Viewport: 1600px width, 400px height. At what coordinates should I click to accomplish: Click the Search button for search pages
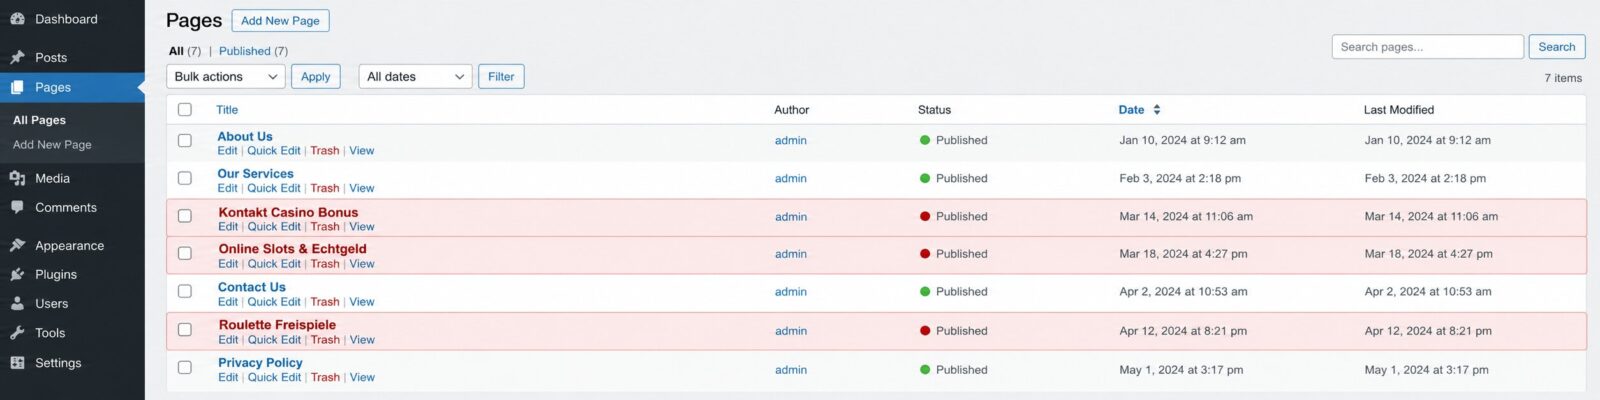click(1557, 47)
